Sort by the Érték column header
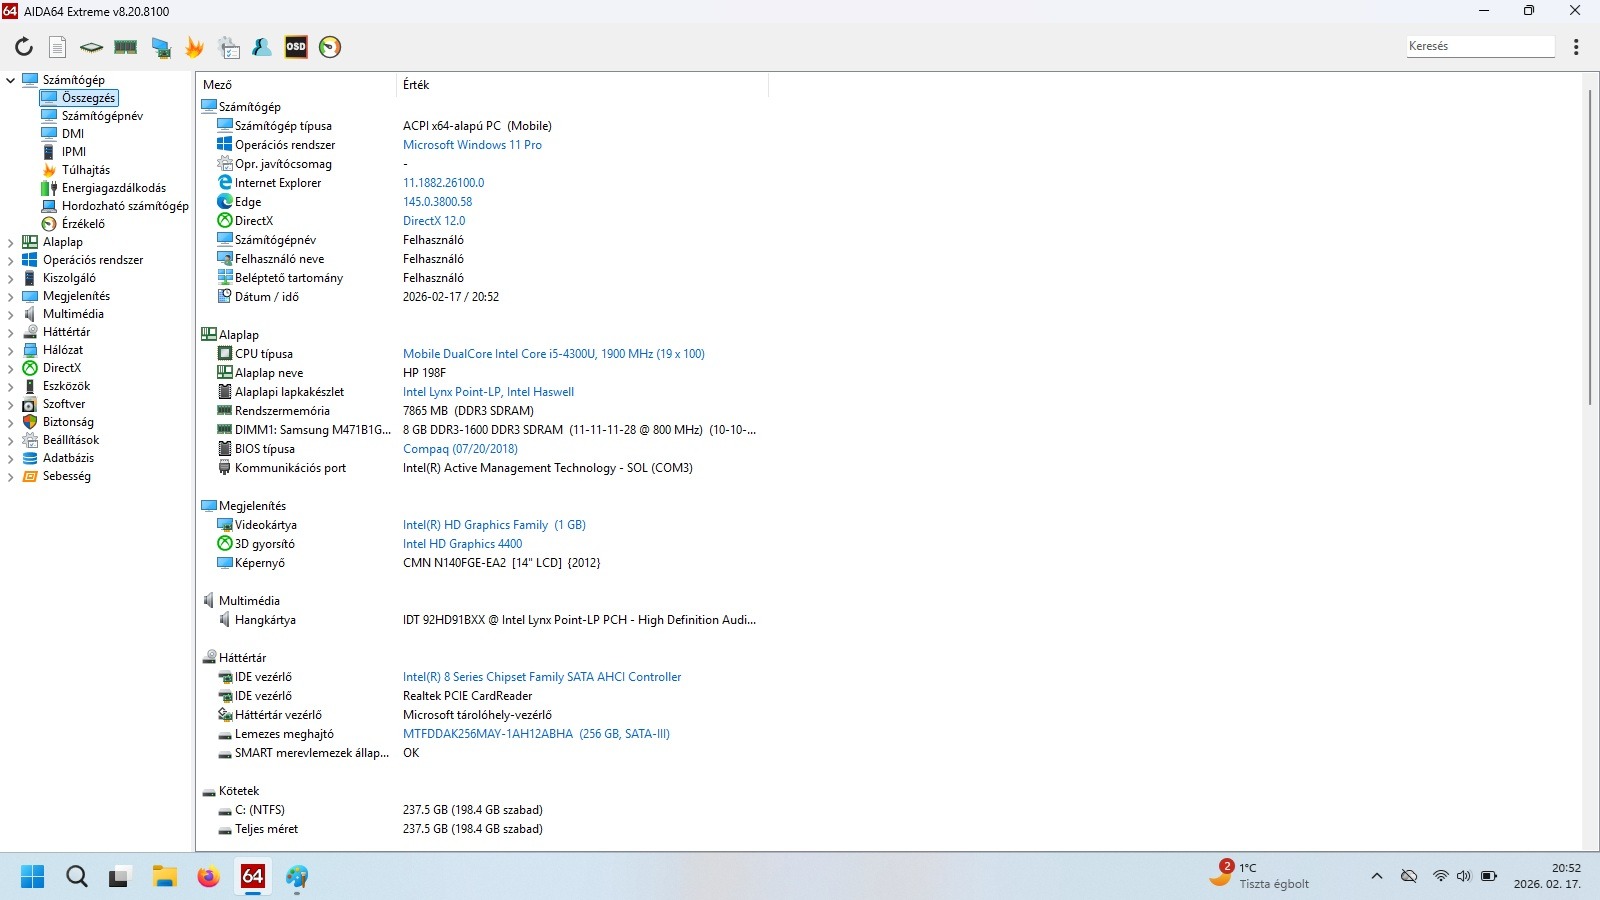Screen dimensions: 1600x900 coord(582,85)
